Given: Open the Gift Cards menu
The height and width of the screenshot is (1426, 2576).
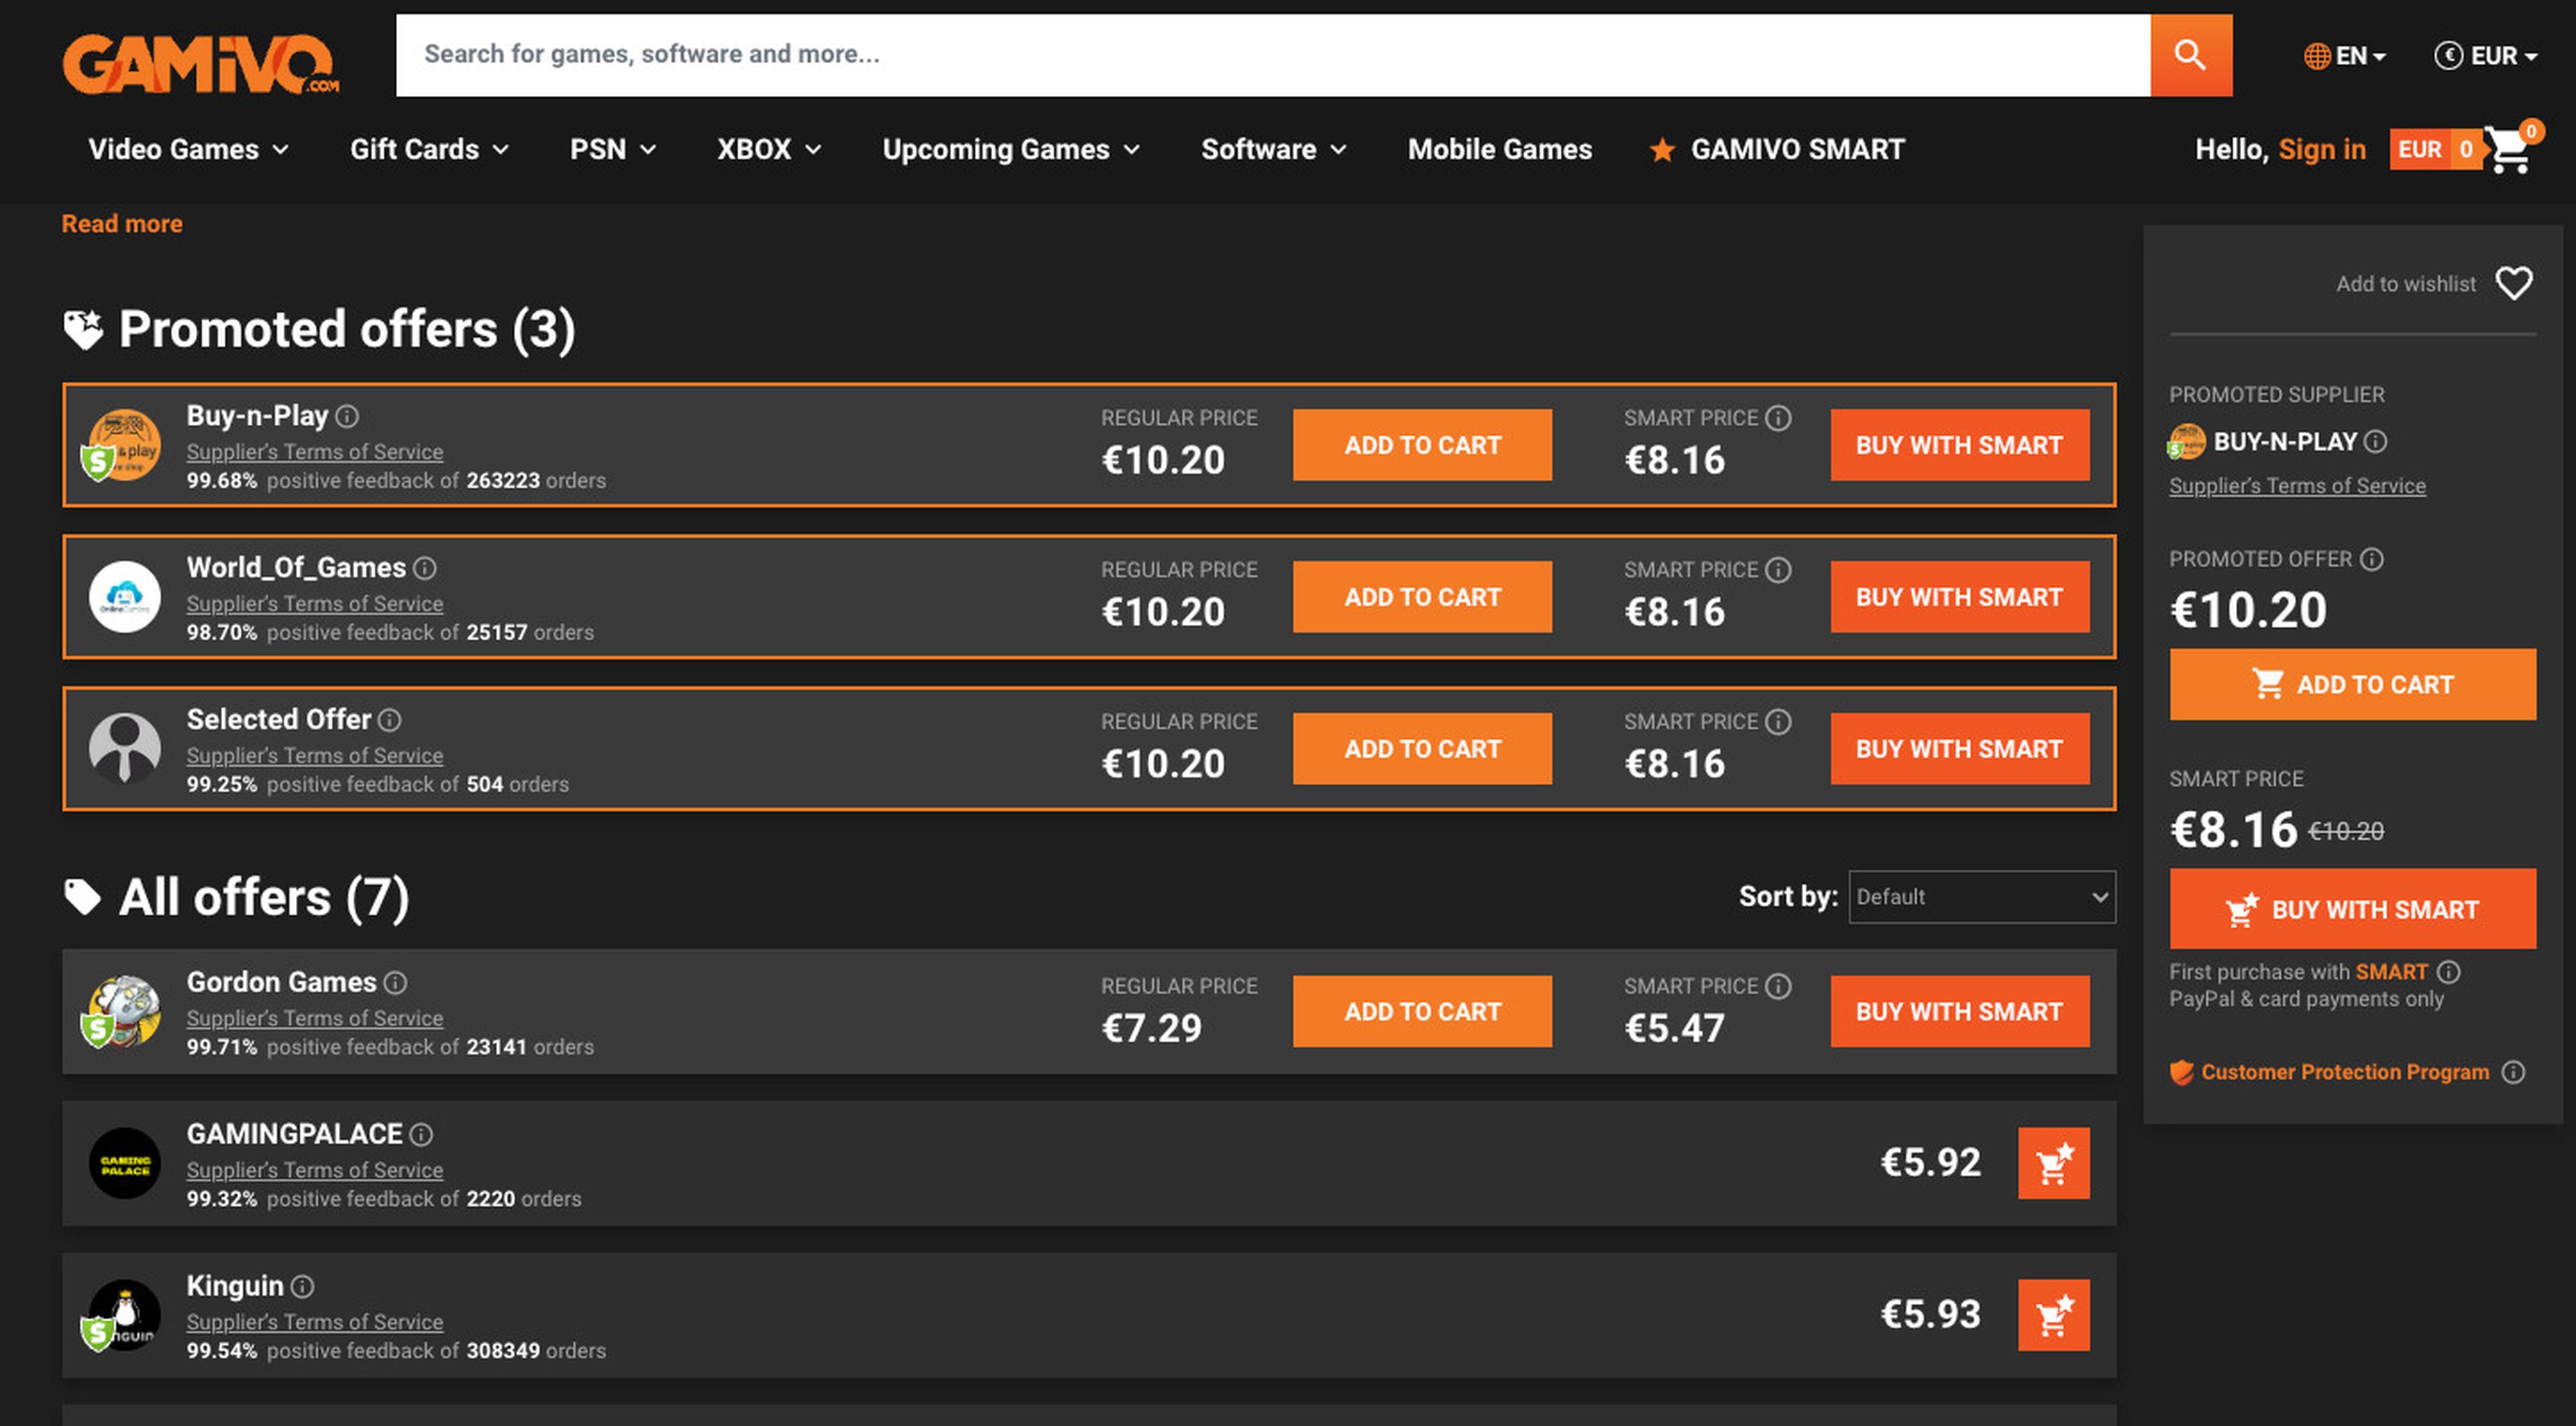Looking at the screenshot, I should pos(429,150).
